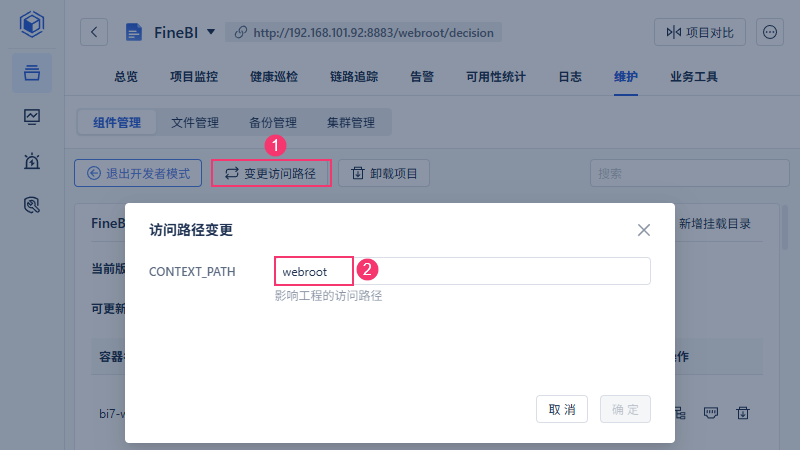This screenshot has height=450, width=800.
Task: Open the 健康巡检 menu tab
Action: click(x=274, y=77)
